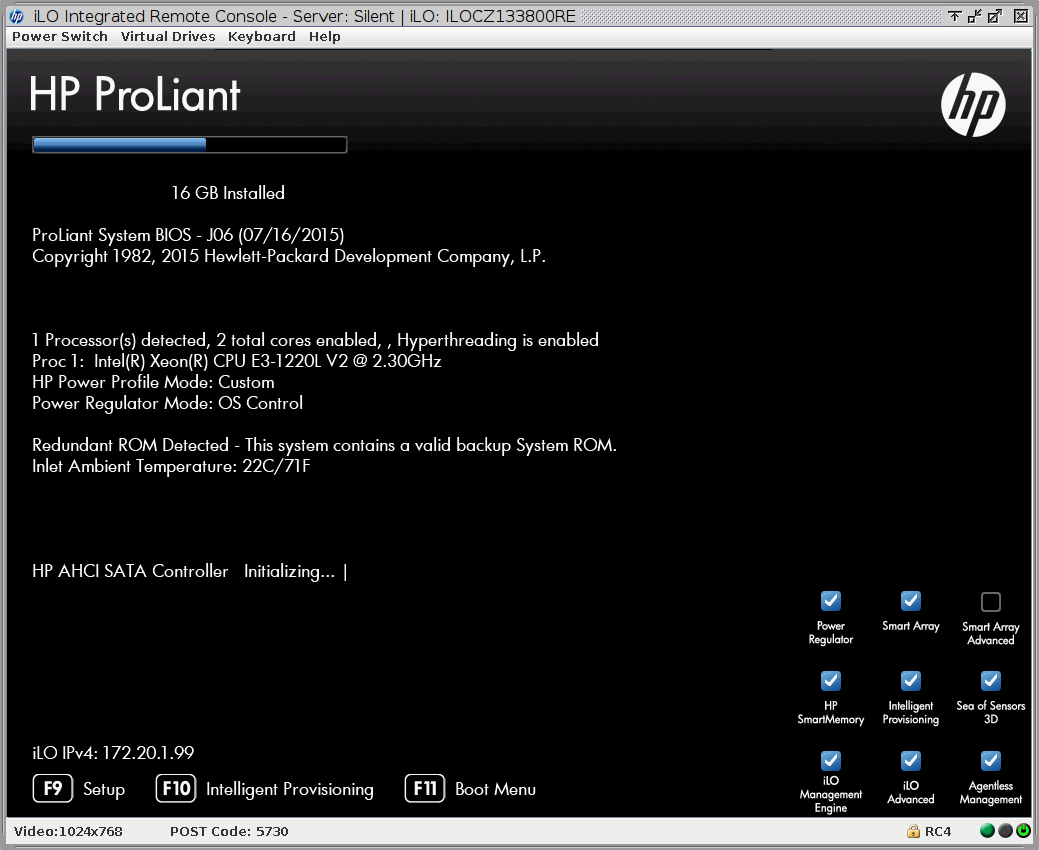
Task: Click the POST progress bar
Action: [190, 144]
